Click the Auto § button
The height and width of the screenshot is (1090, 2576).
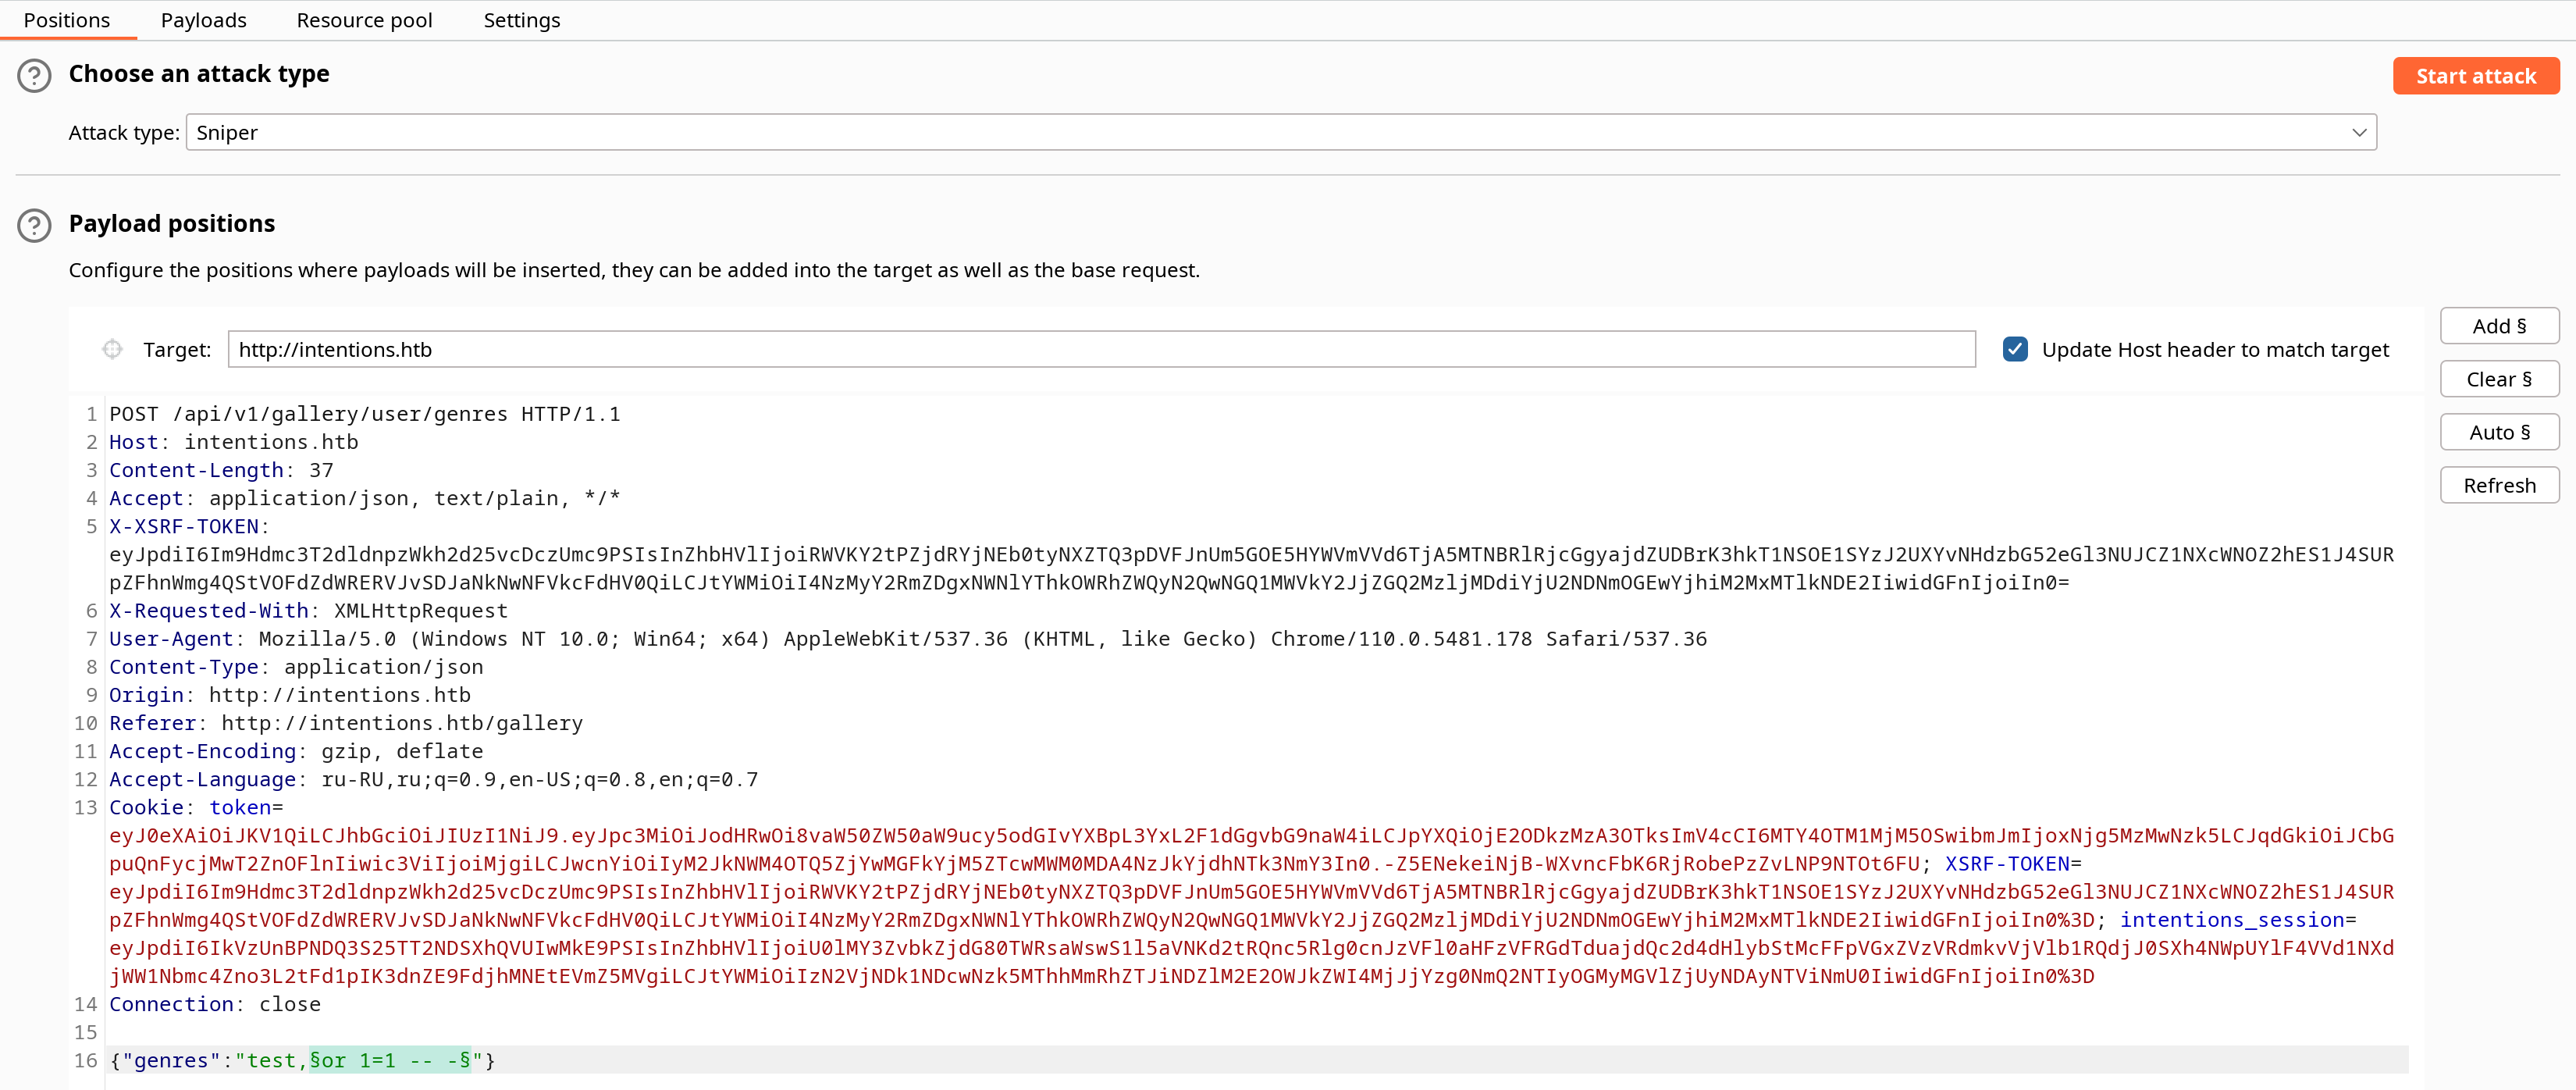(x=2498, y=433)
